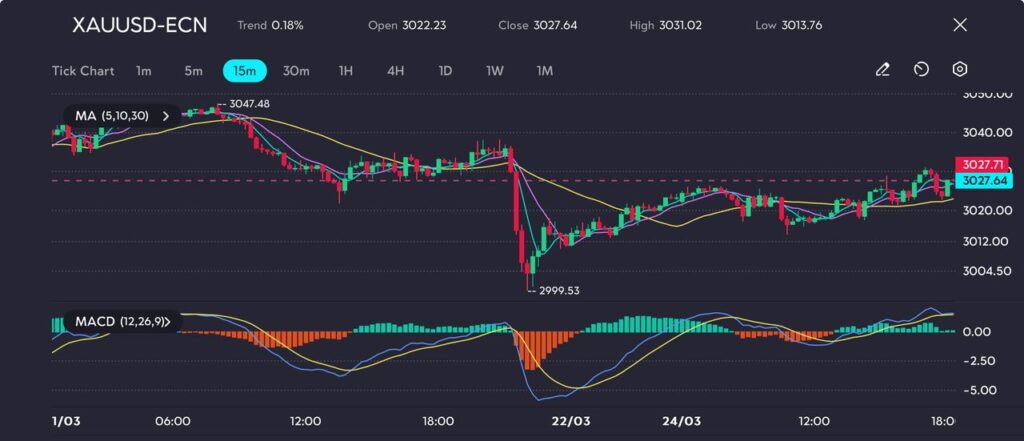Viewport: 1024px width, 441px height.
Task: Choose the 1D daily timeframe
Action: [x=445, y=71]
